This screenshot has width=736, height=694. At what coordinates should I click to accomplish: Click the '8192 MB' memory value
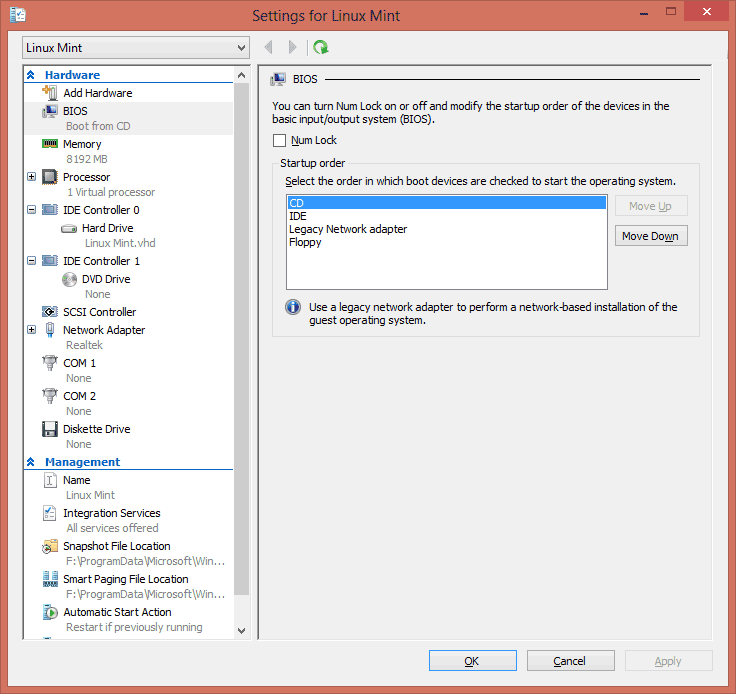[x=87, y=159]
